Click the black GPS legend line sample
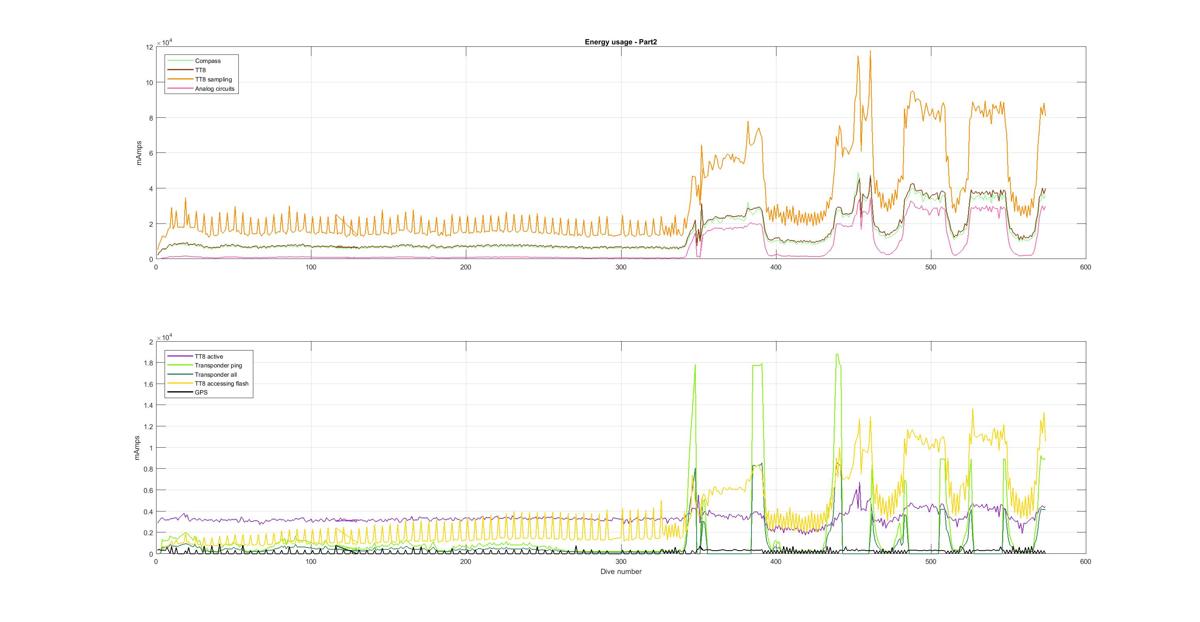 [x=181, y=393]
